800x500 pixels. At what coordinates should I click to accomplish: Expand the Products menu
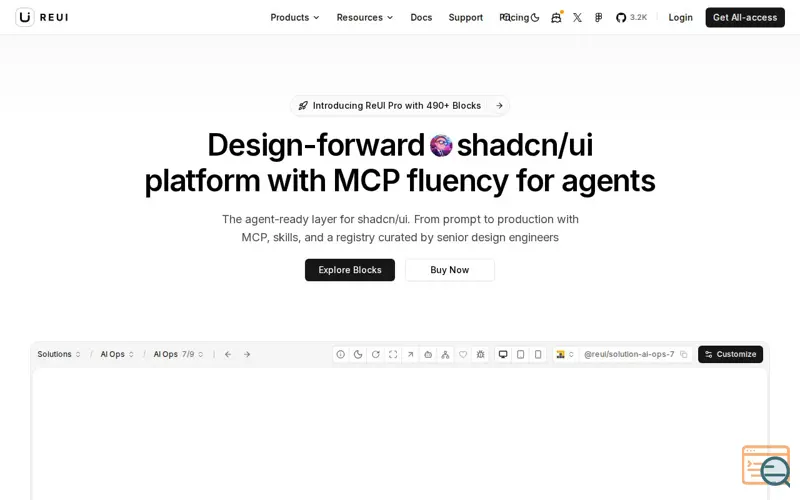click(x=295, y=17)
